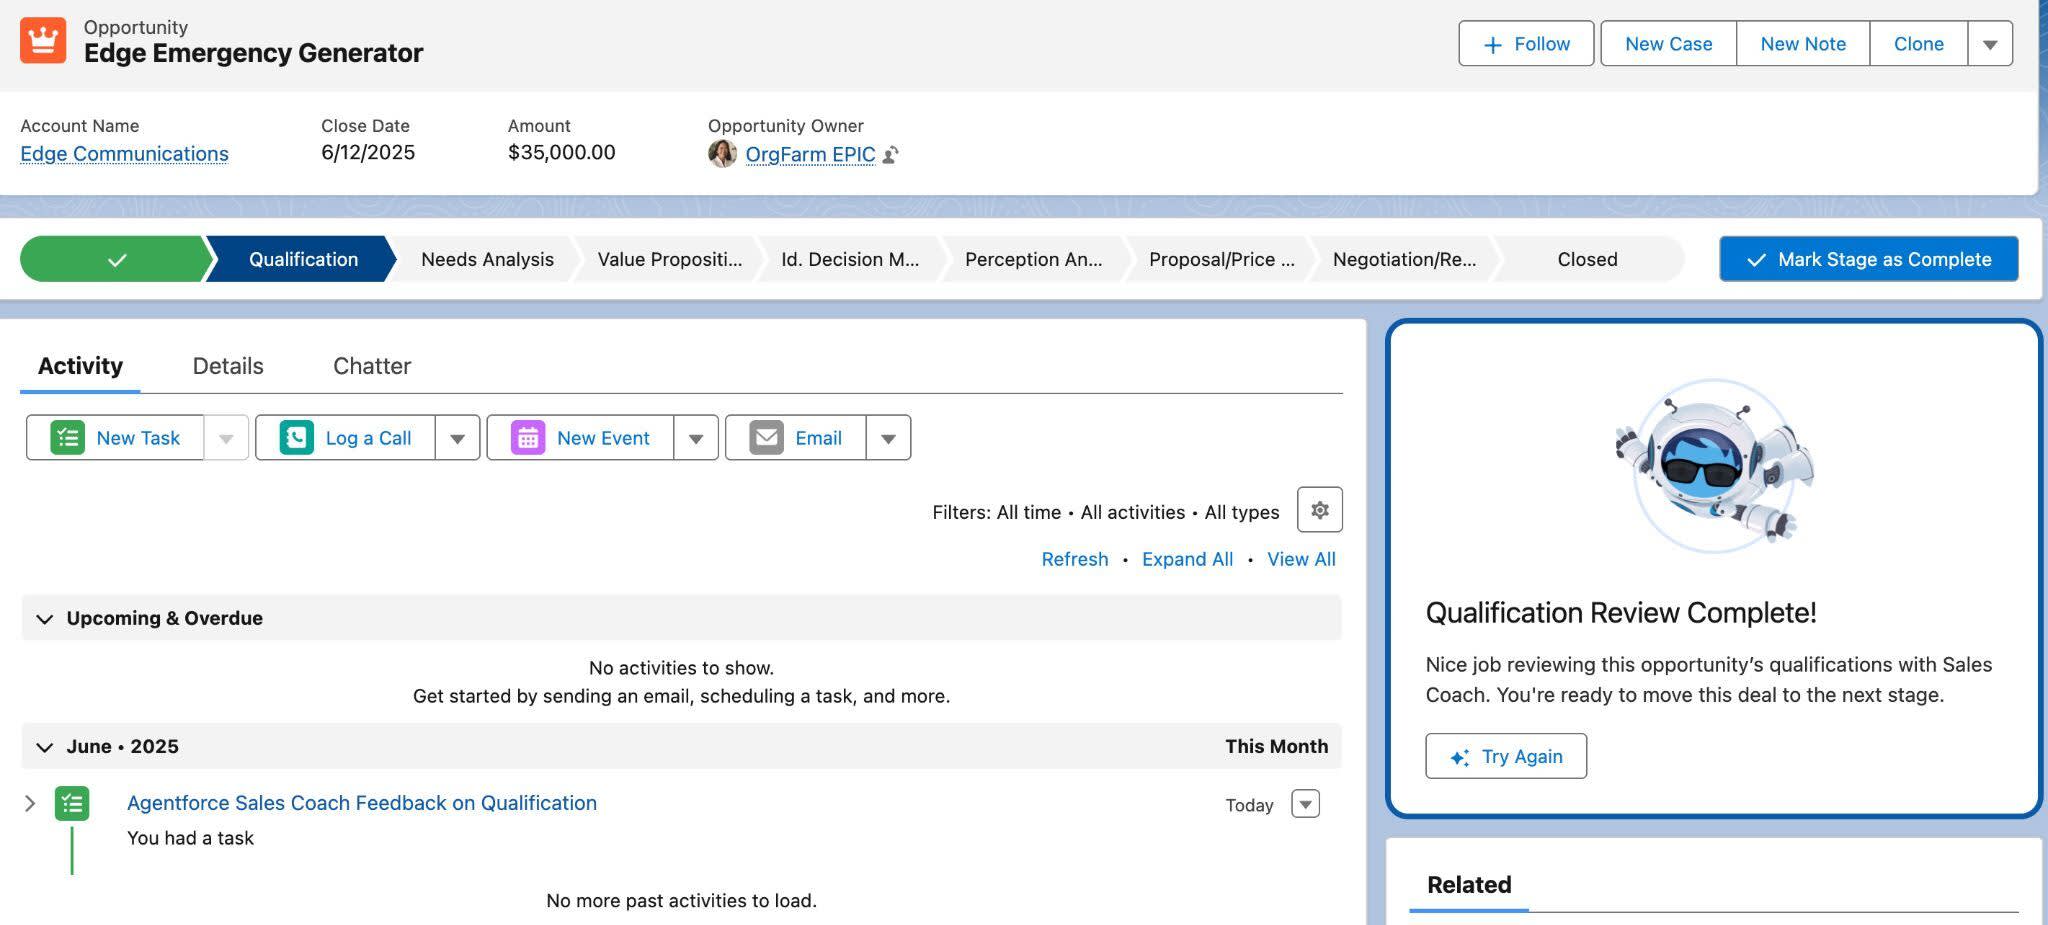Viewport: 2048px width, 925px height.
Task: Switch to the Activity tab
Action: (x=80, y=366)
